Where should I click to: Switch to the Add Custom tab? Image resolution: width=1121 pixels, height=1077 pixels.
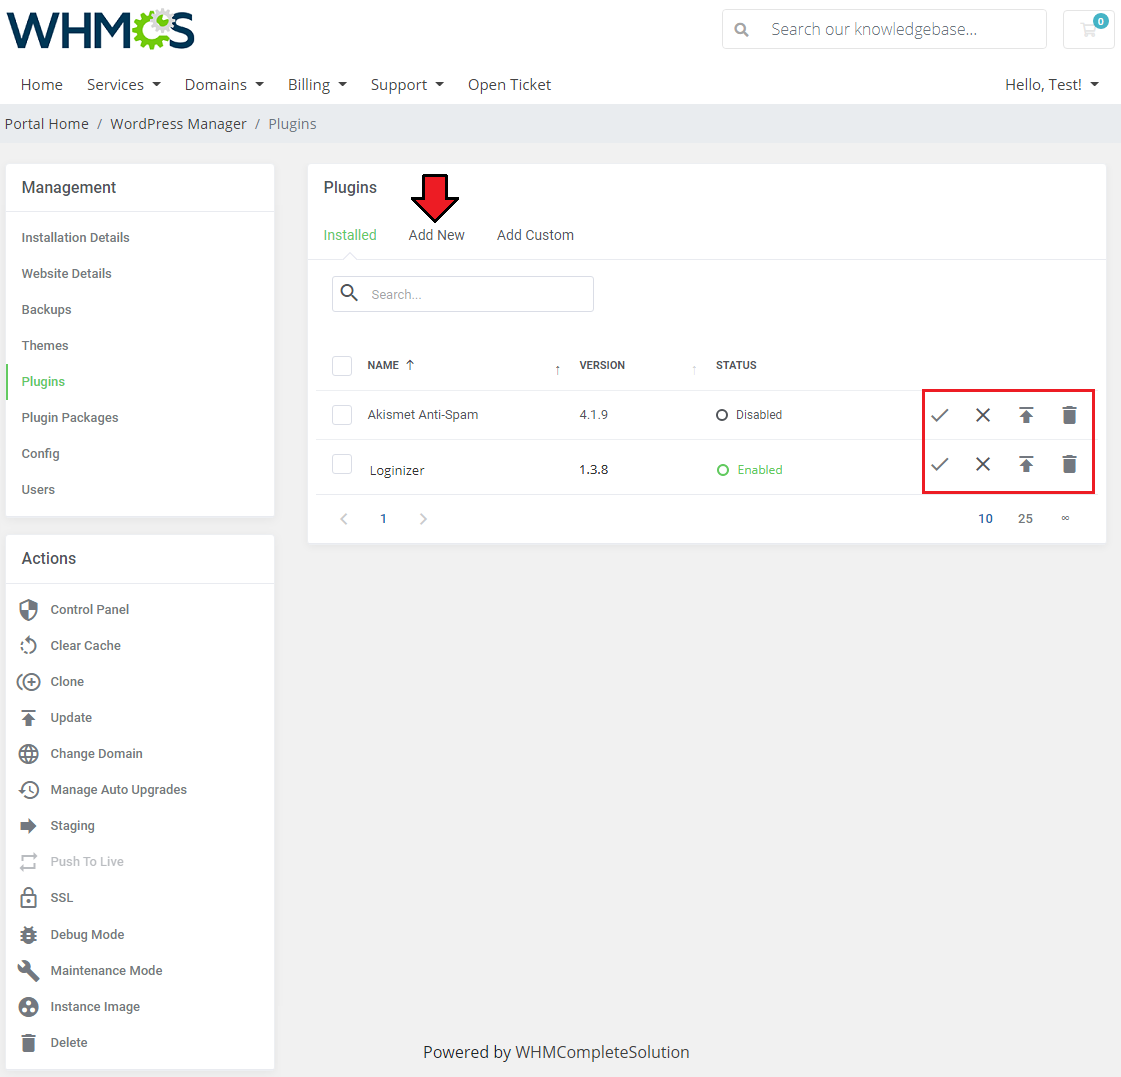(535, 235)
